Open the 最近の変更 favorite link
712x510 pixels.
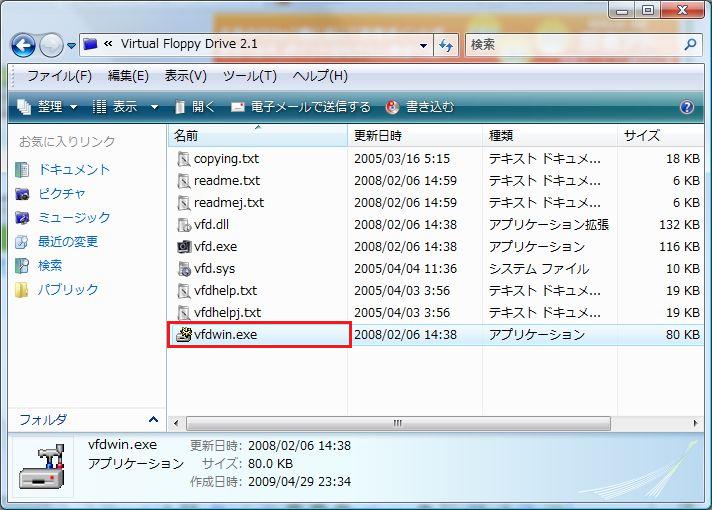68,242
